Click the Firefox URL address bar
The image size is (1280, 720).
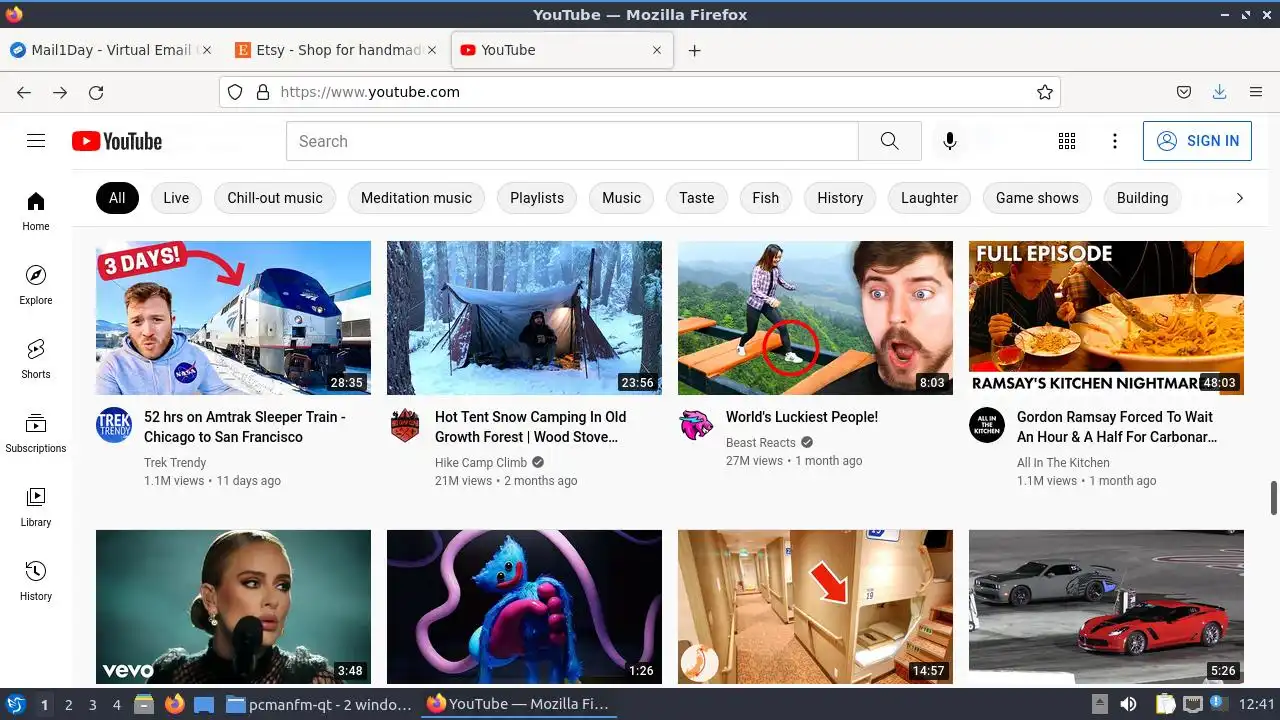coord(640,92)
